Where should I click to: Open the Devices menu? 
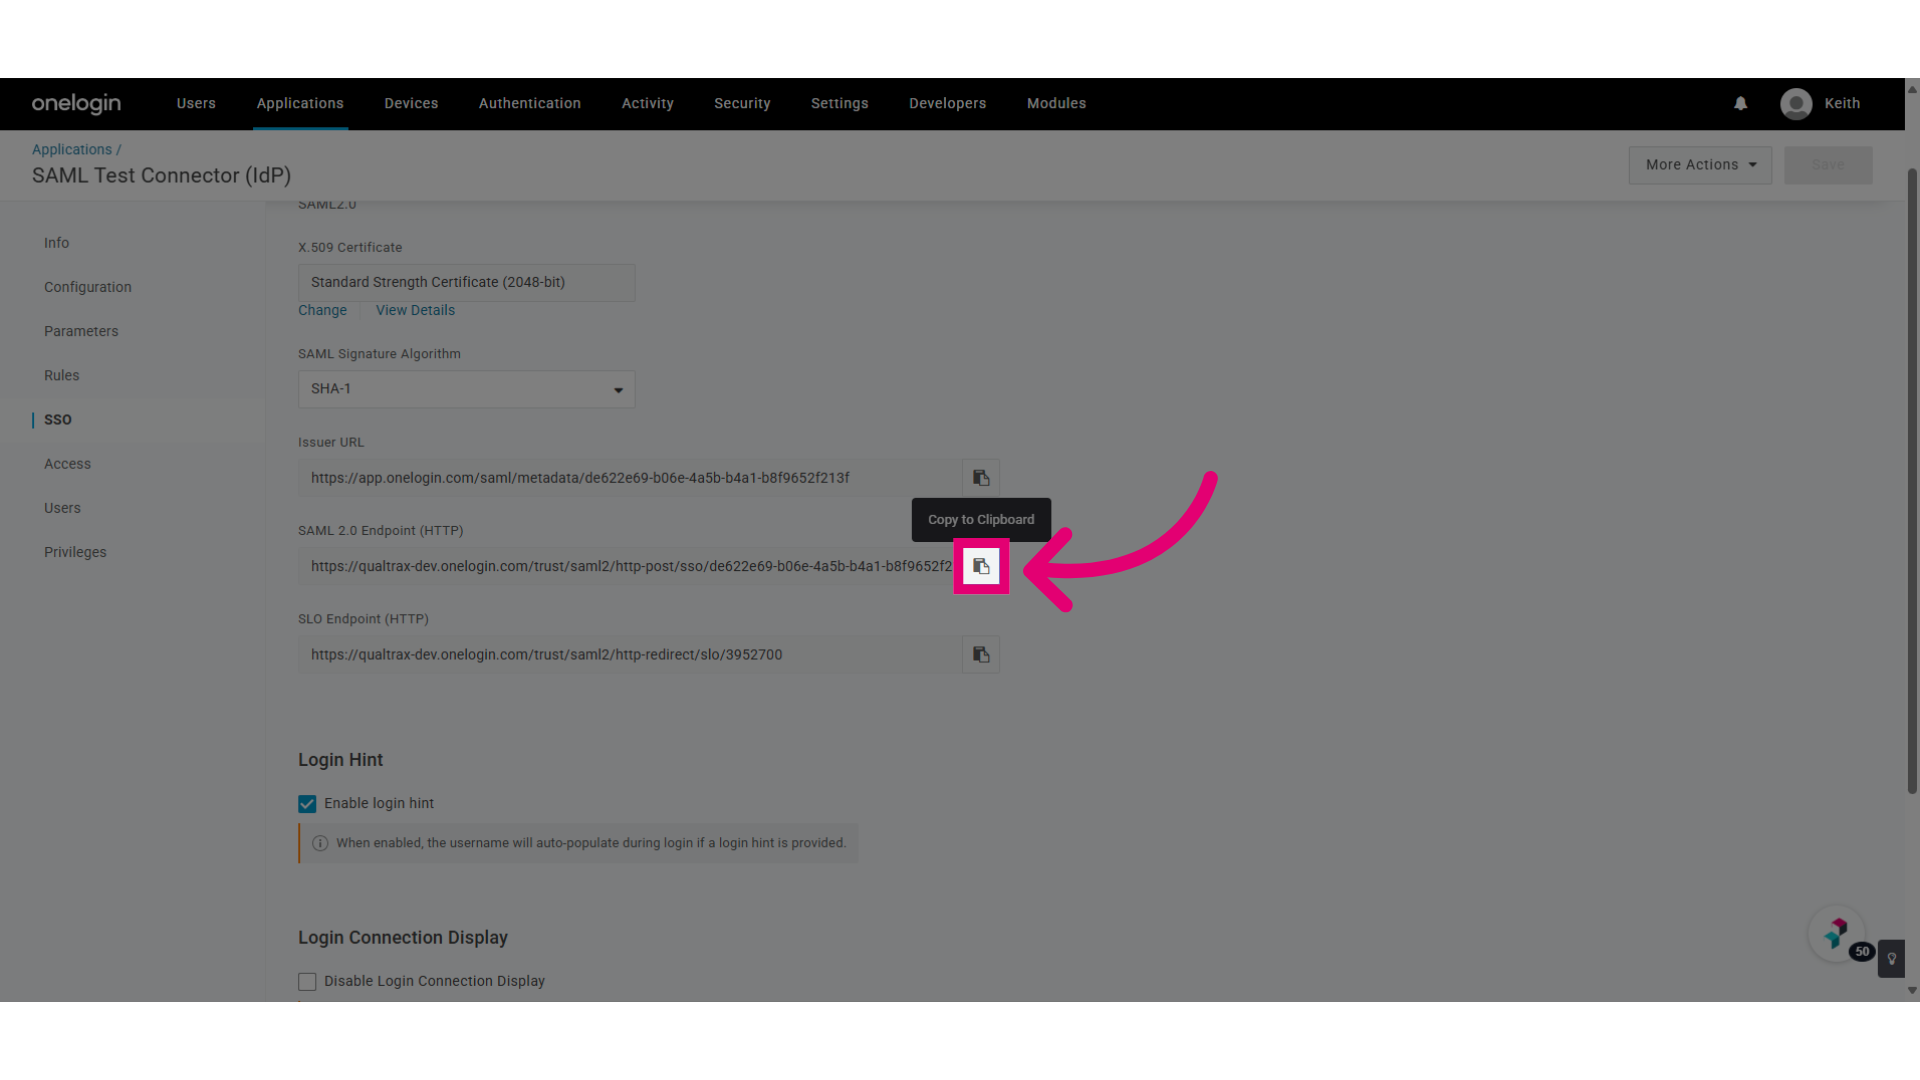411,104
